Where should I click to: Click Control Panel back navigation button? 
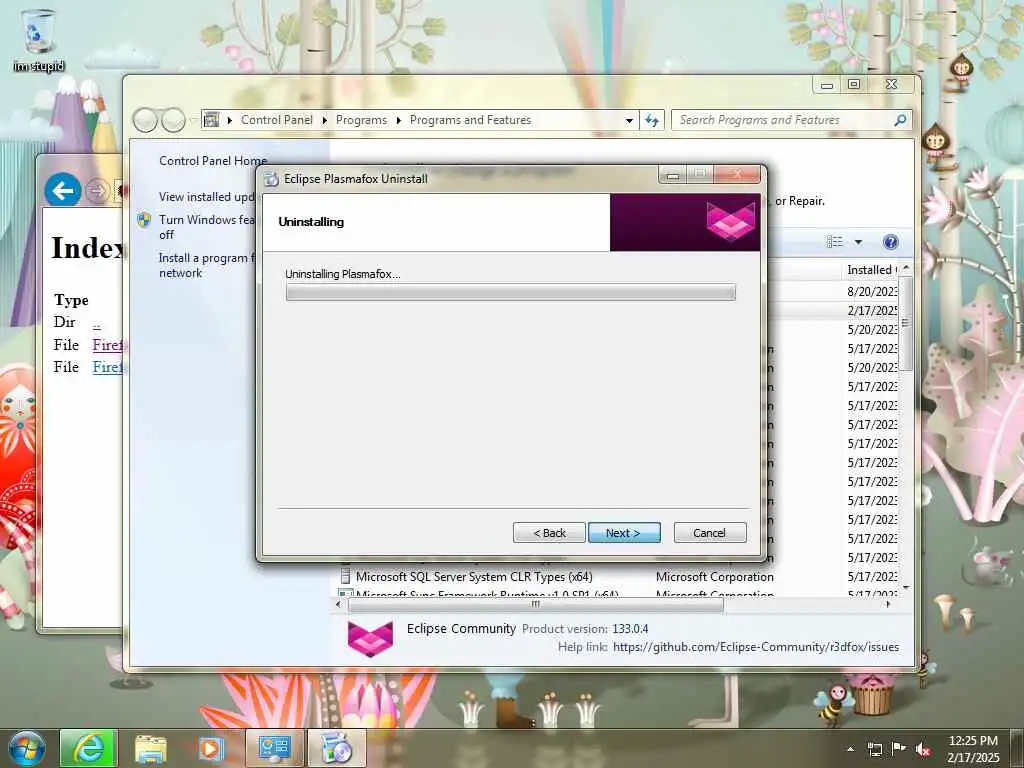click(145, 120)
